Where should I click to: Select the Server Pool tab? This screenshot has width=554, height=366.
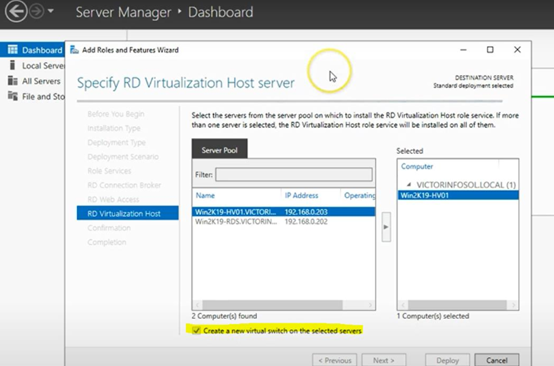tap(219, 150)
